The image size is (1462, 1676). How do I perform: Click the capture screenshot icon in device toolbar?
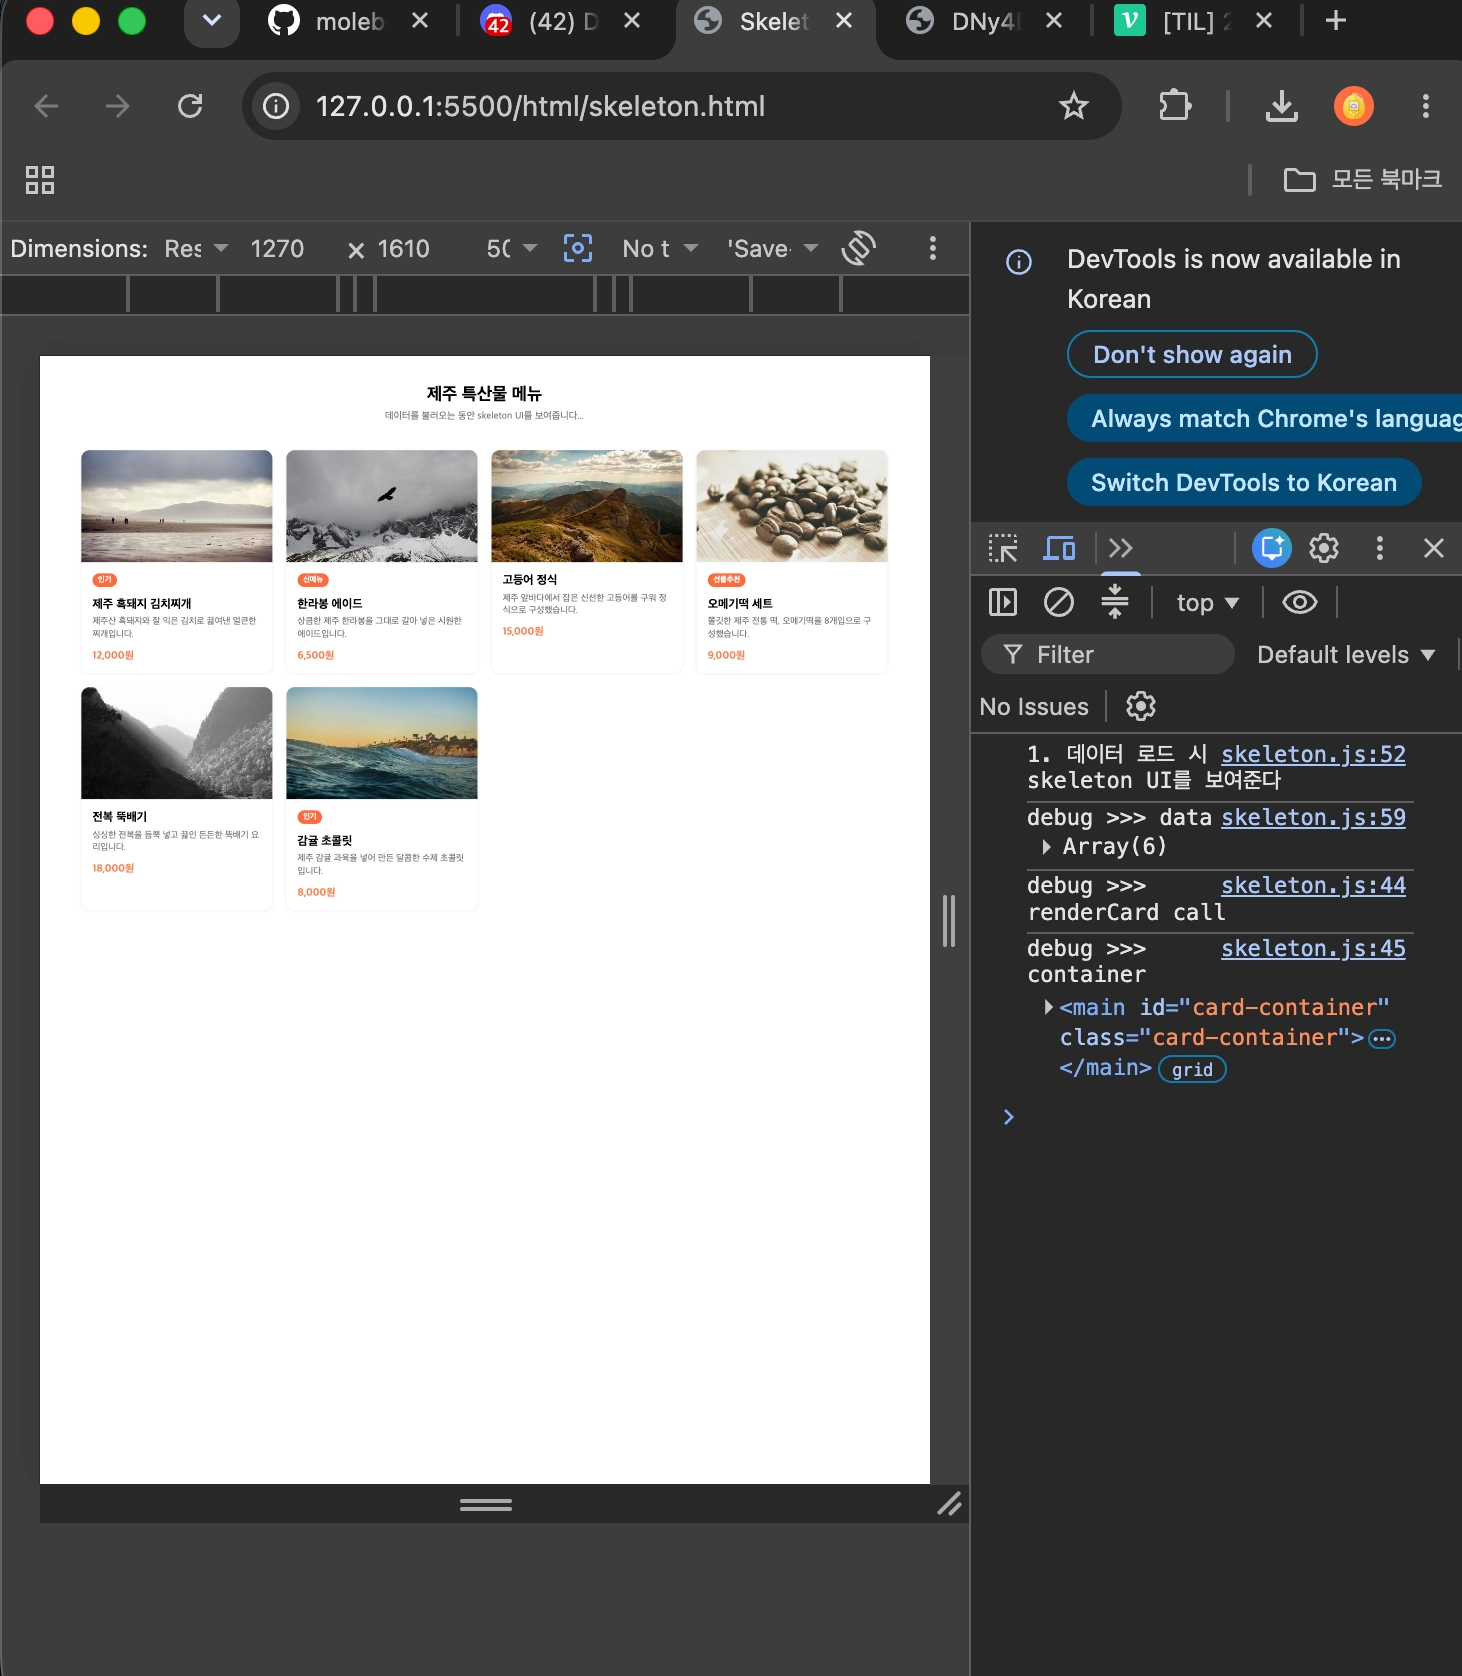click(578, 248)
